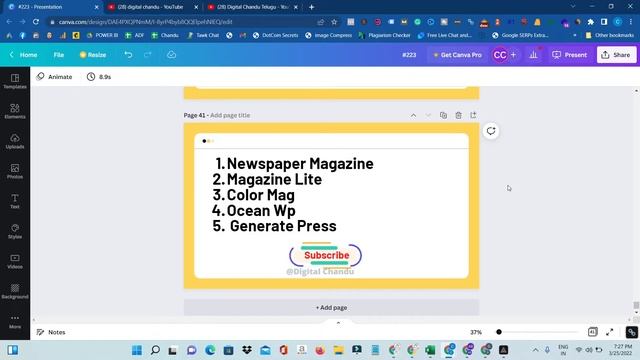Click the comment refresh icon beside page
Image resolution: width=640 pixels, height=360 pixels.
pyautogui.click(x=491, y=131)
